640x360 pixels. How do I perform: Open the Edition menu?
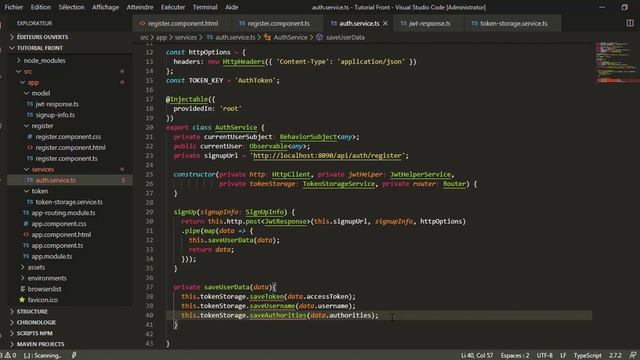(x=41, y=7)
